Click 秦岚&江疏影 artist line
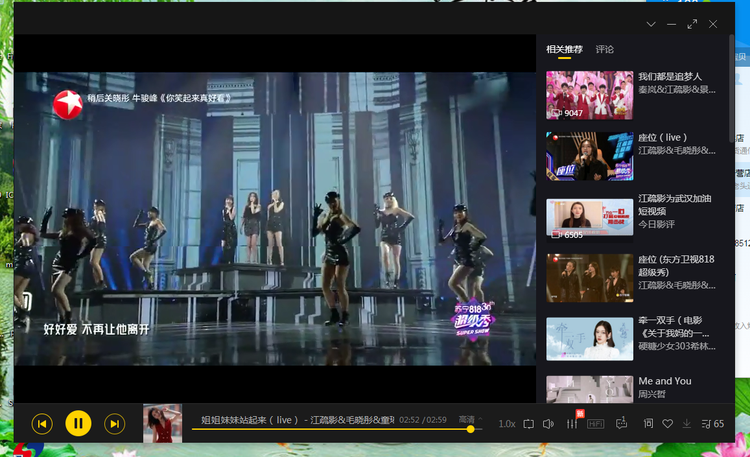Viewport: 750px width, 457px height. tap(677, 89)
